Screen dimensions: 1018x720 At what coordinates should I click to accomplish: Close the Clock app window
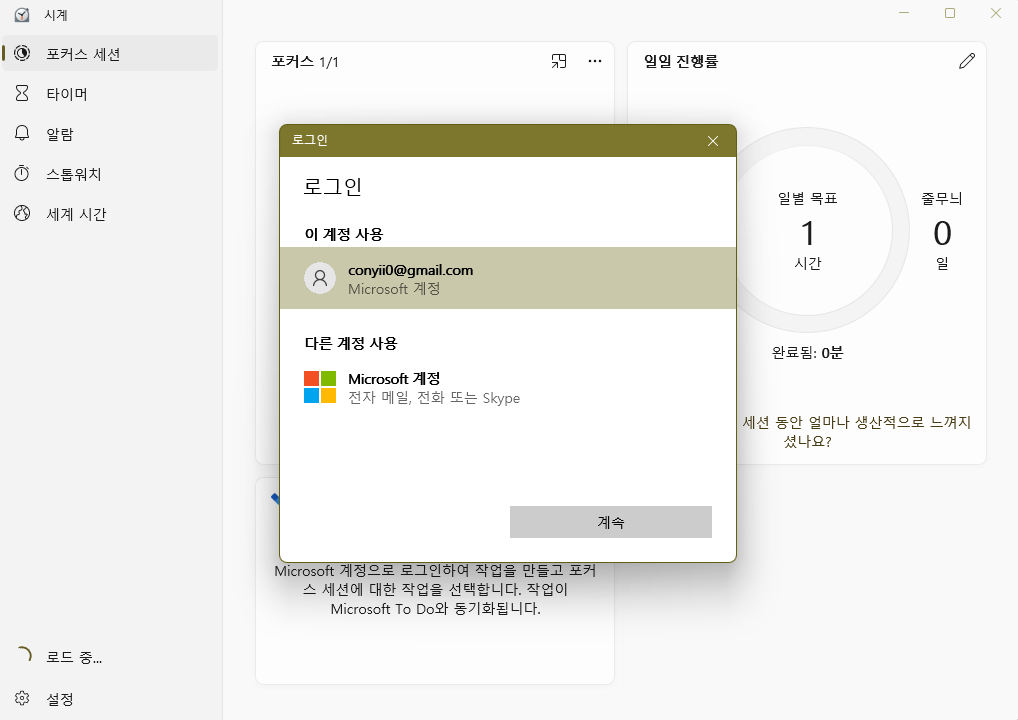pos(996,13)
